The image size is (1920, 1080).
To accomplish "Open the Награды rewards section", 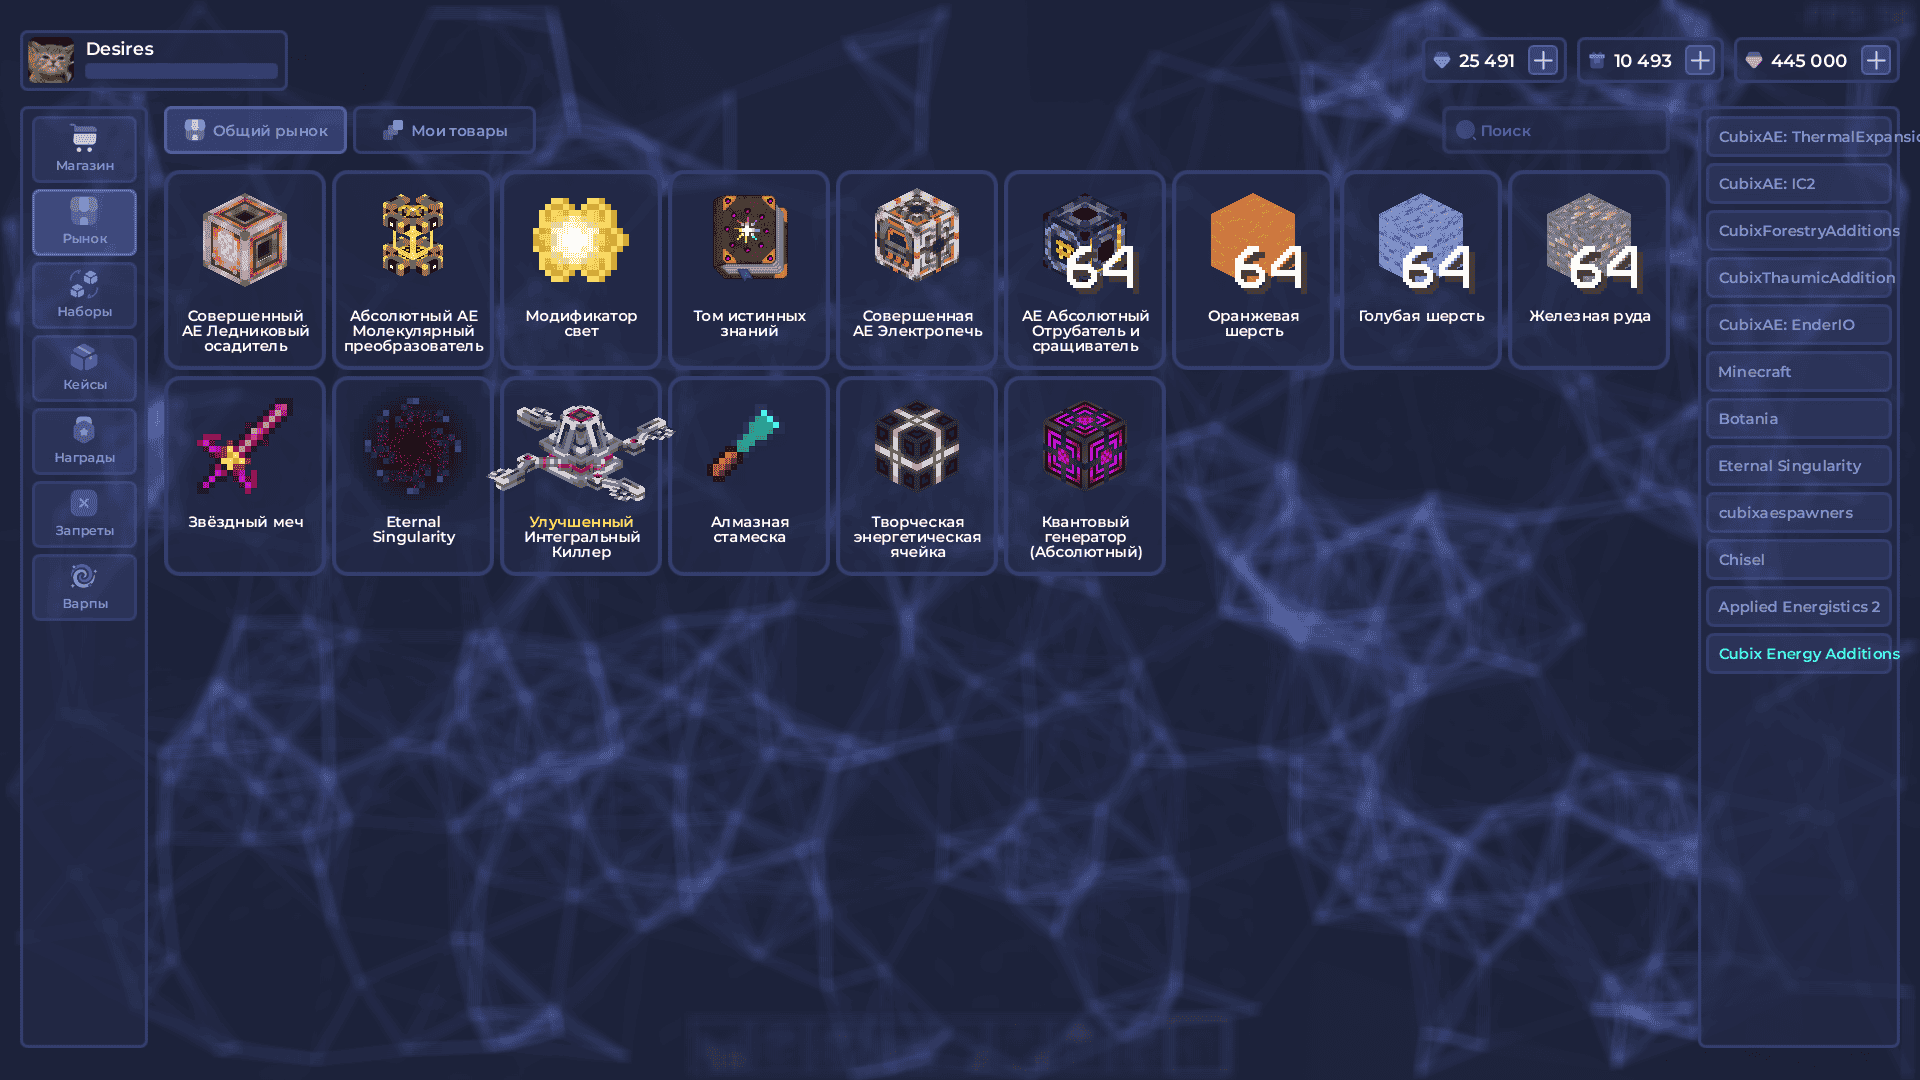I will click(x=84, y=441).
